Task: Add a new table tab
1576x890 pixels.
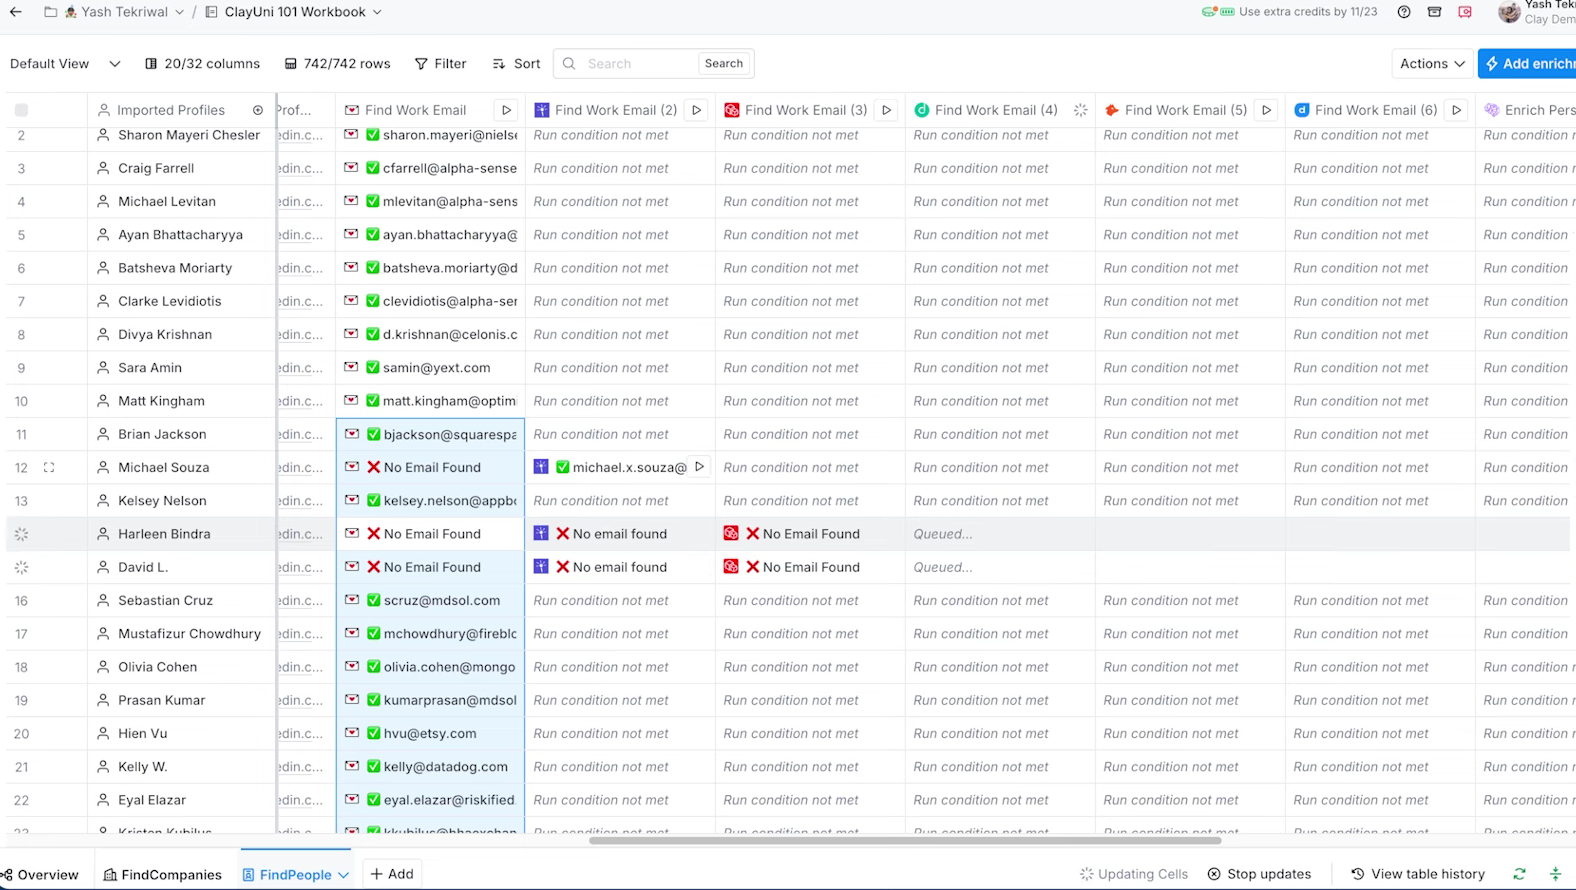Action: click(392, 874)
